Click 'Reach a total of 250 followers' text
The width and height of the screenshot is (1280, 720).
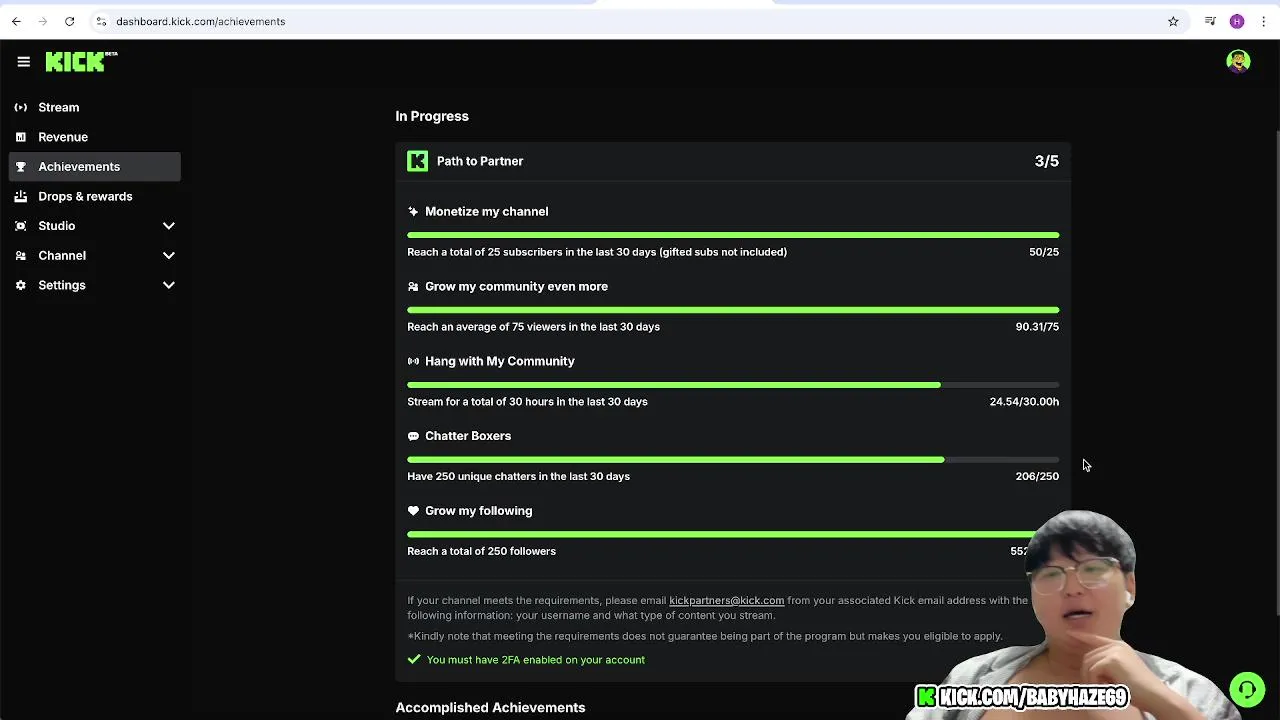coord(481,551)
